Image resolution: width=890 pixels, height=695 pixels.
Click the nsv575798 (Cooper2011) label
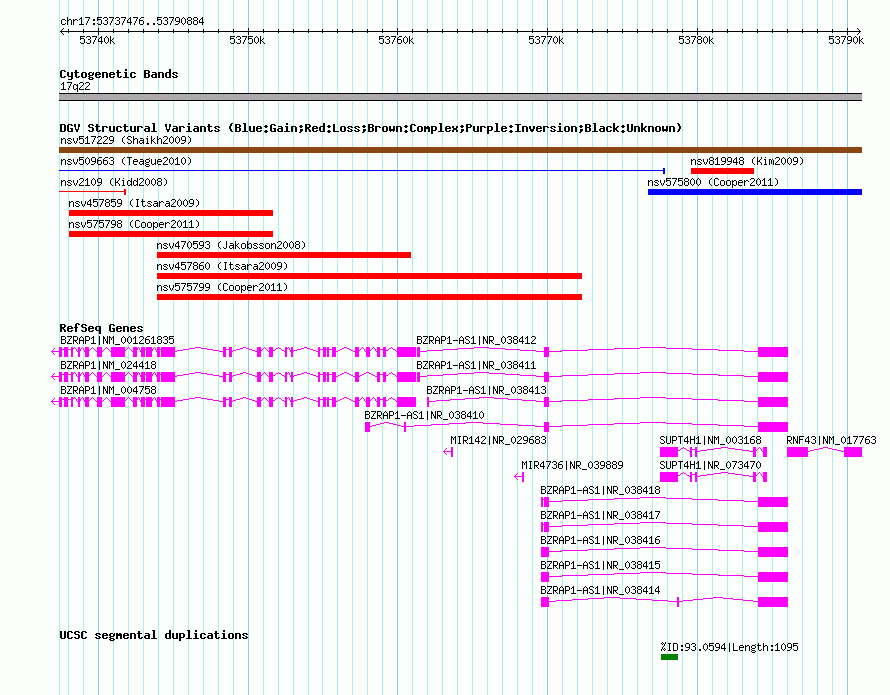pyautogui.click(x=134, y=224)
